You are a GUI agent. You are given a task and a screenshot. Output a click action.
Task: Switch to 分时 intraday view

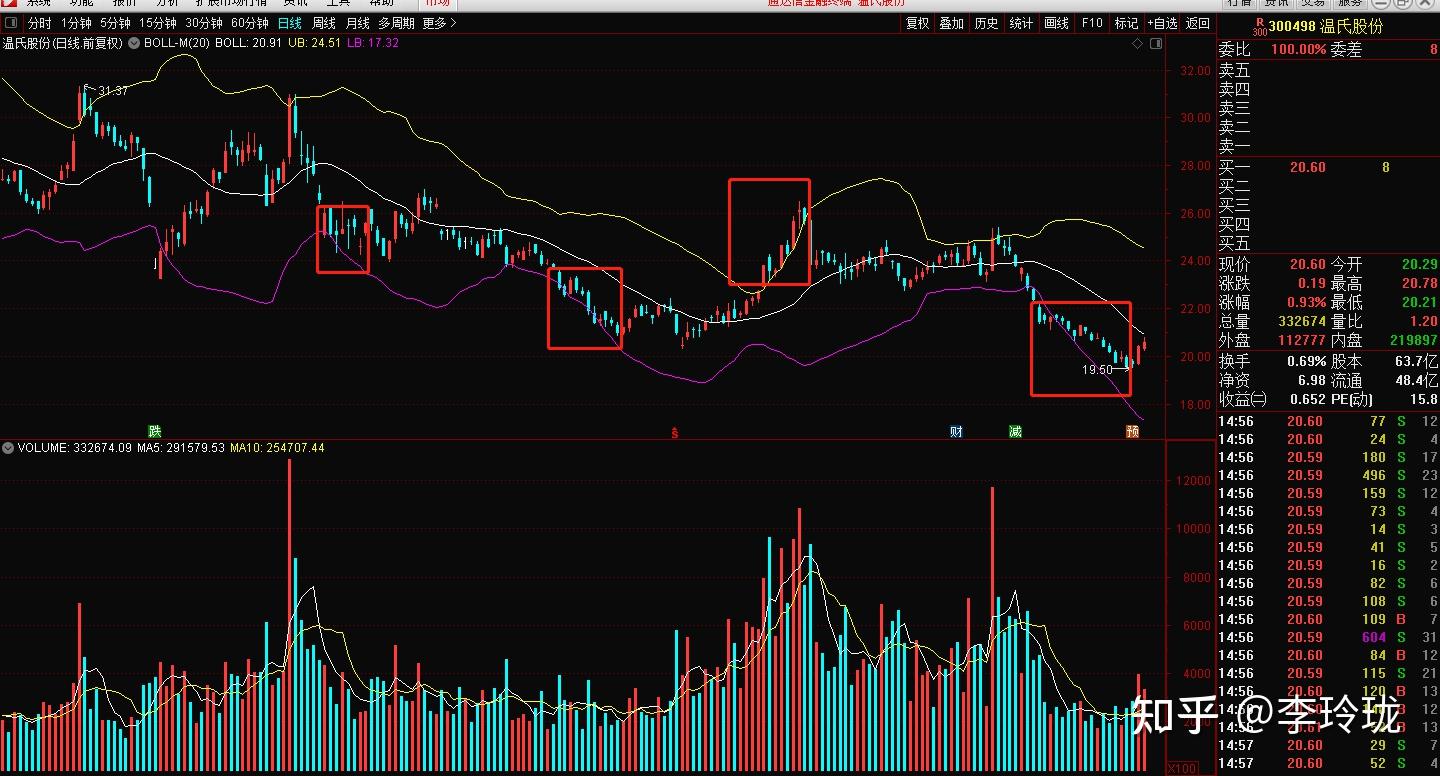pos(39,23)
